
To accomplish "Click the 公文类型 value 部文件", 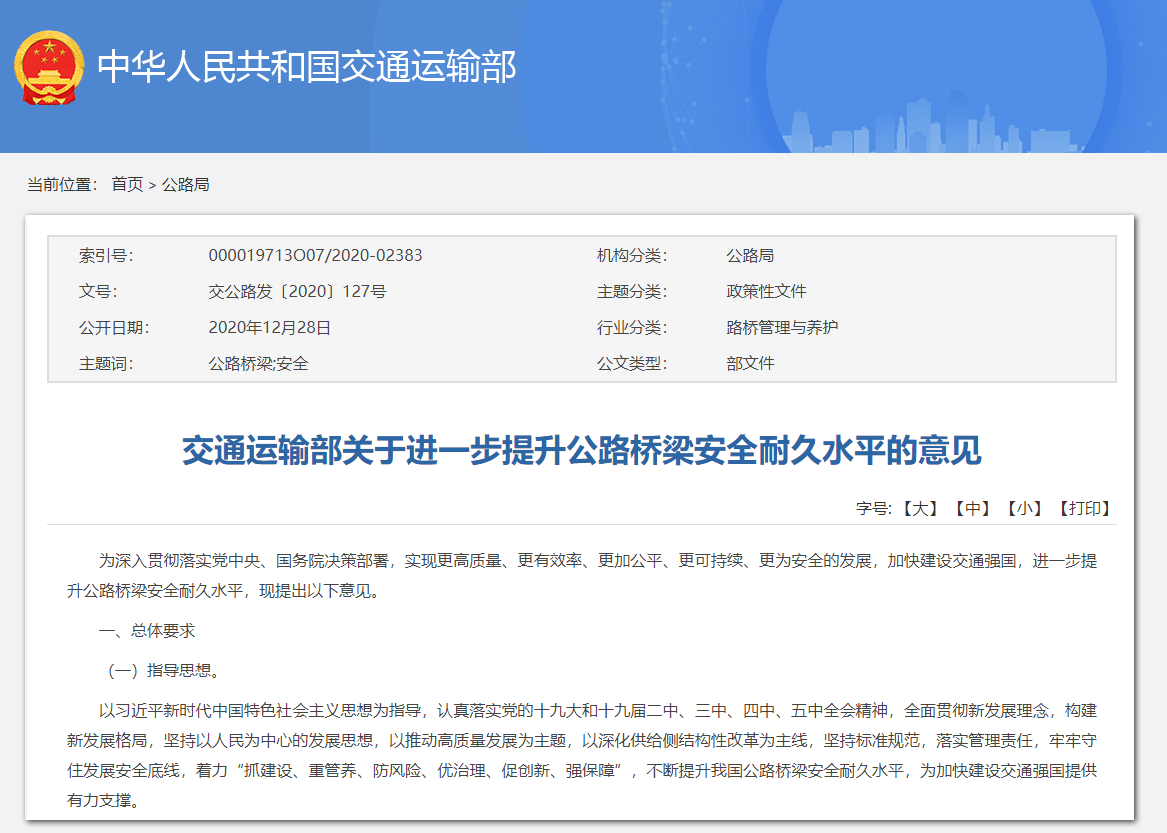I will pyautogui.click(x=753, y=363).
